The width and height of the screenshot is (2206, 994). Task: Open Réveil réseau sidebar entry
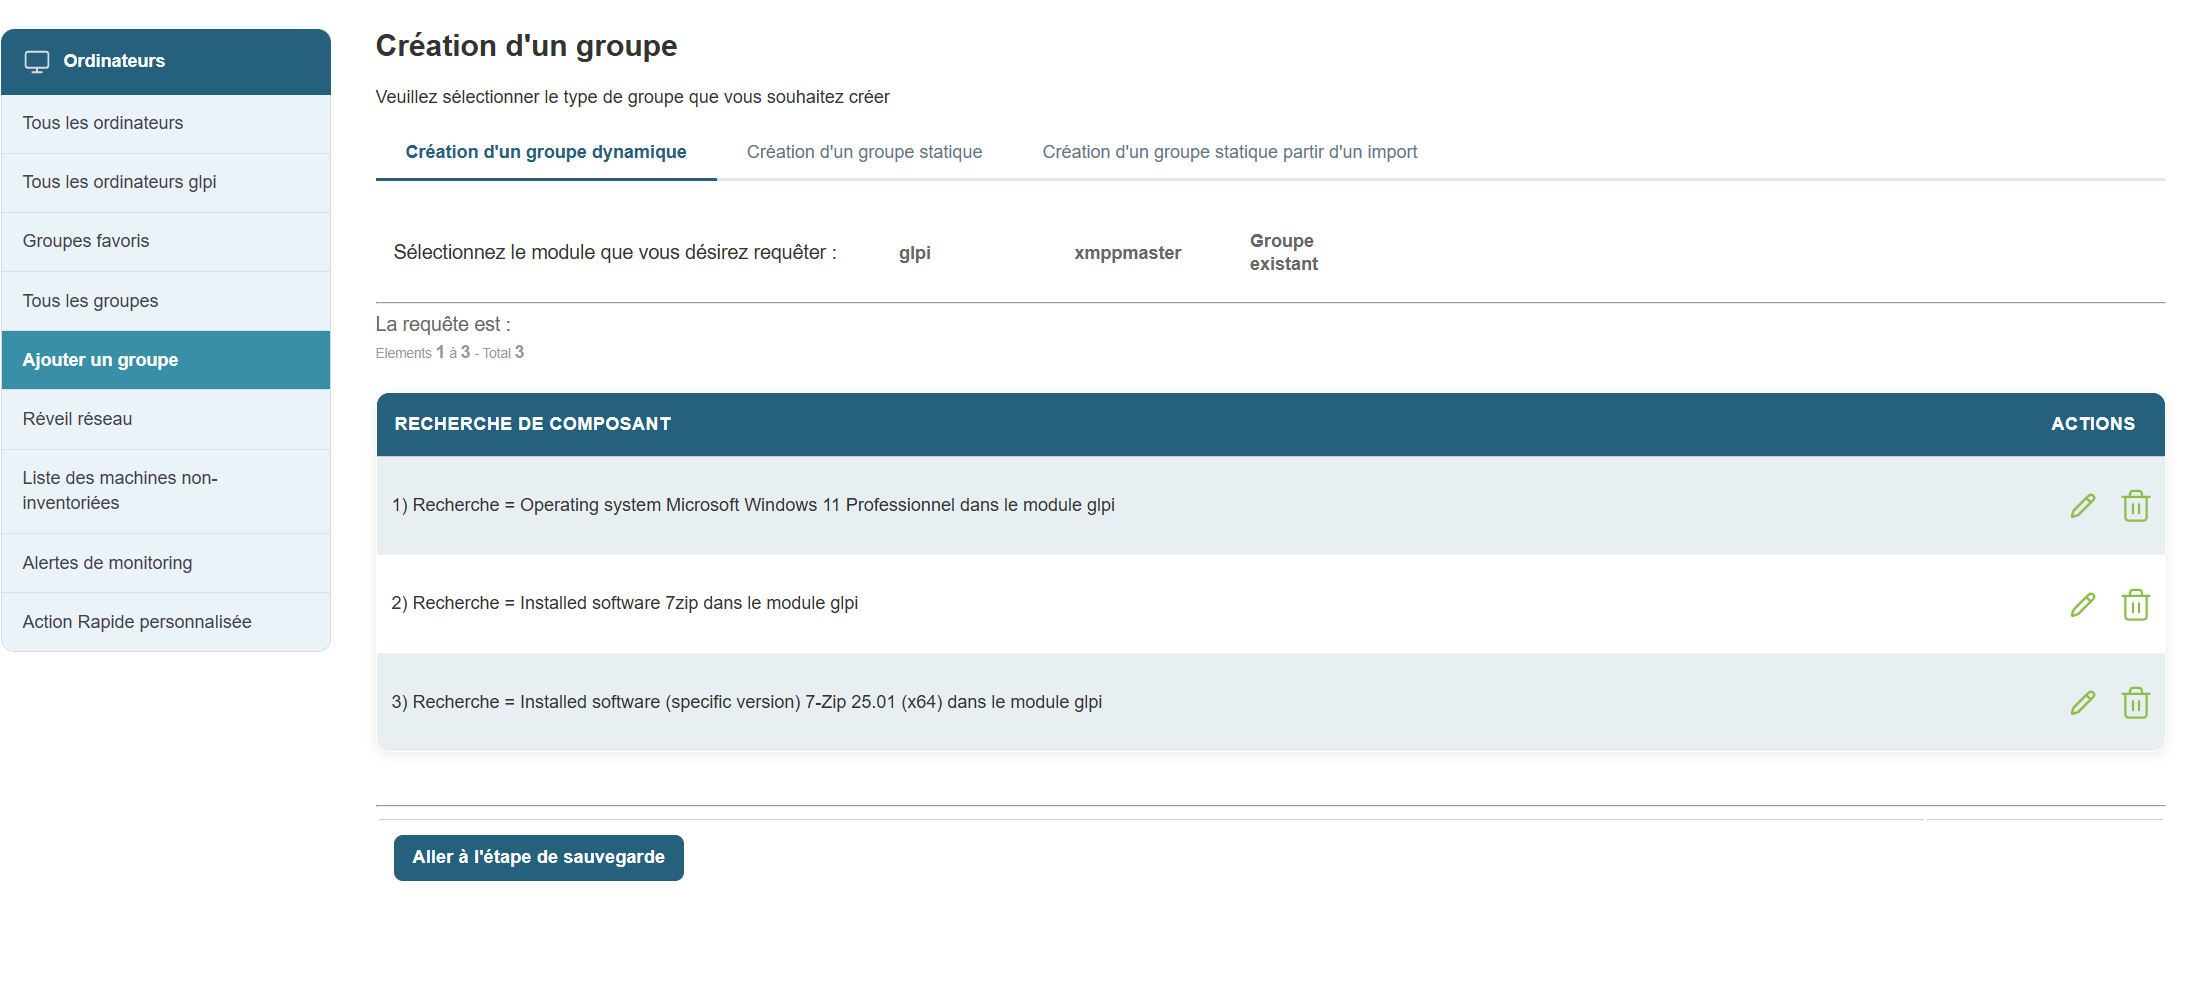(x=77, y=419)
